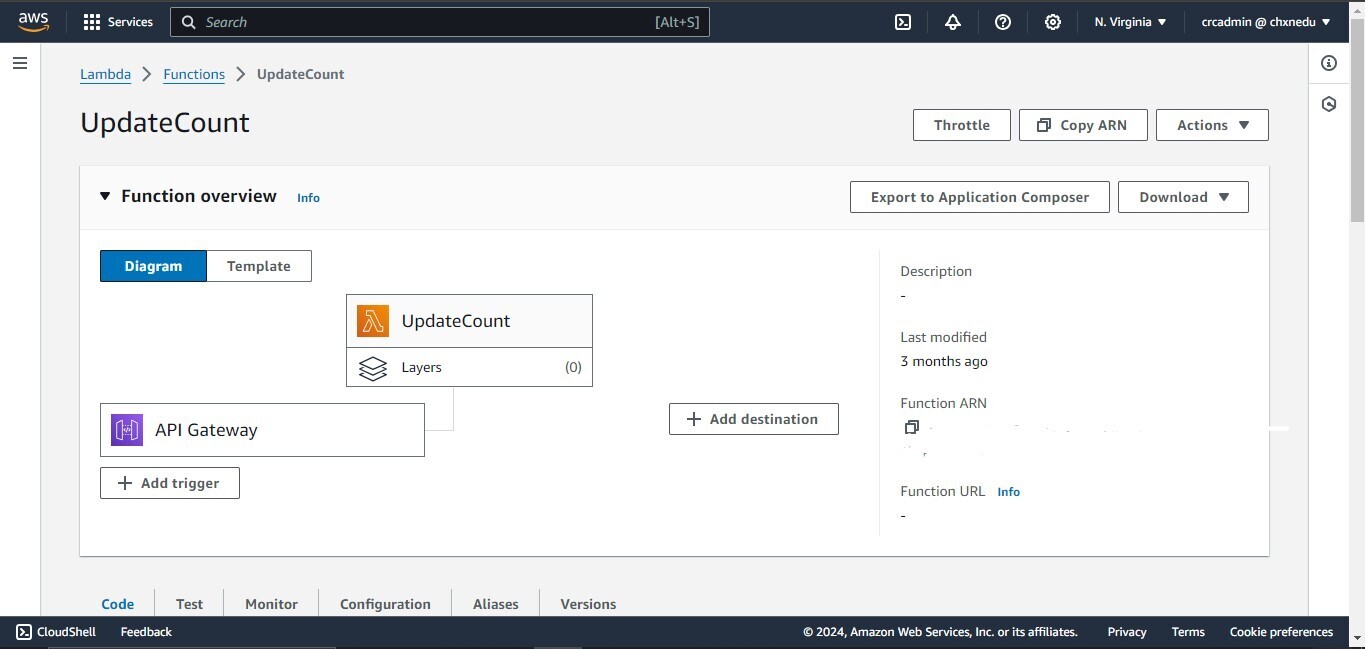
Task: Open the Test tab
Action: click(x=189, y=604)
